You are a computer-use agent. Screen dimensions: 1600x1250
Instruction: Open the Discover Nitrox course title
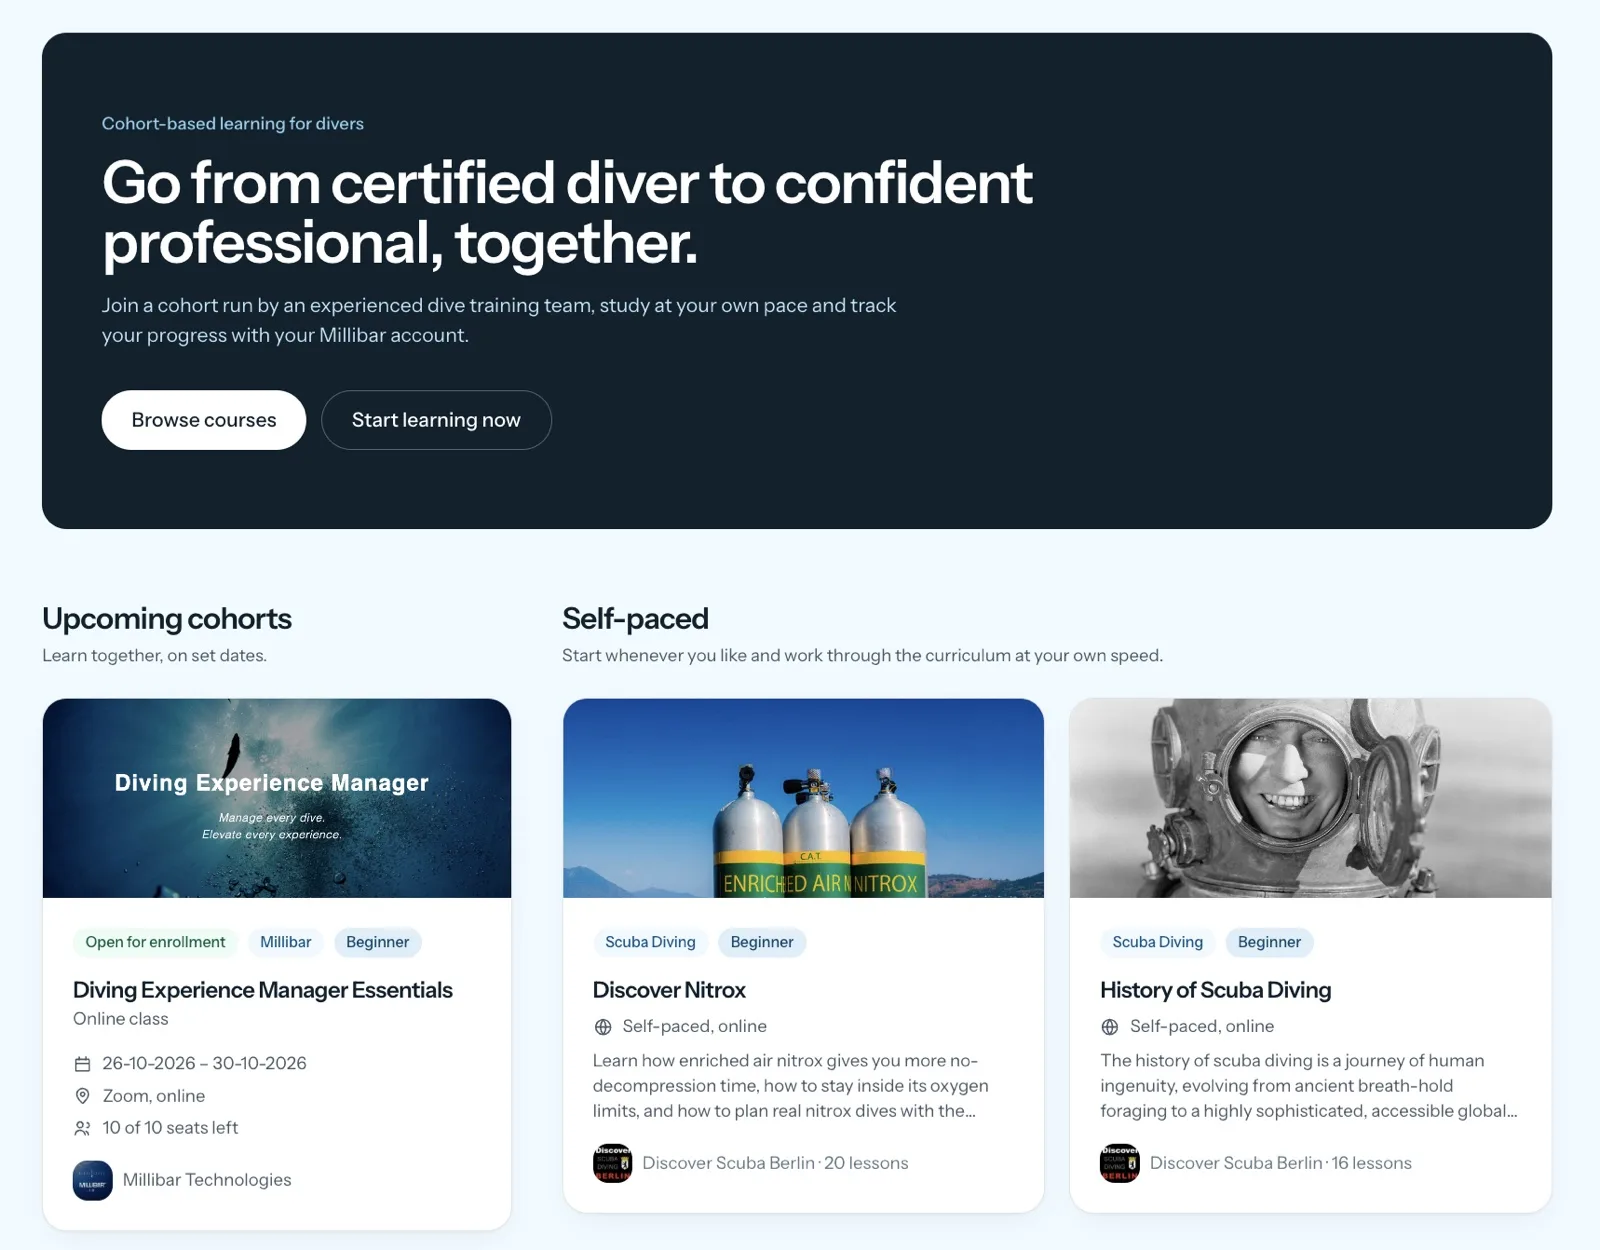pyautogui.click(x=669, y=990)
